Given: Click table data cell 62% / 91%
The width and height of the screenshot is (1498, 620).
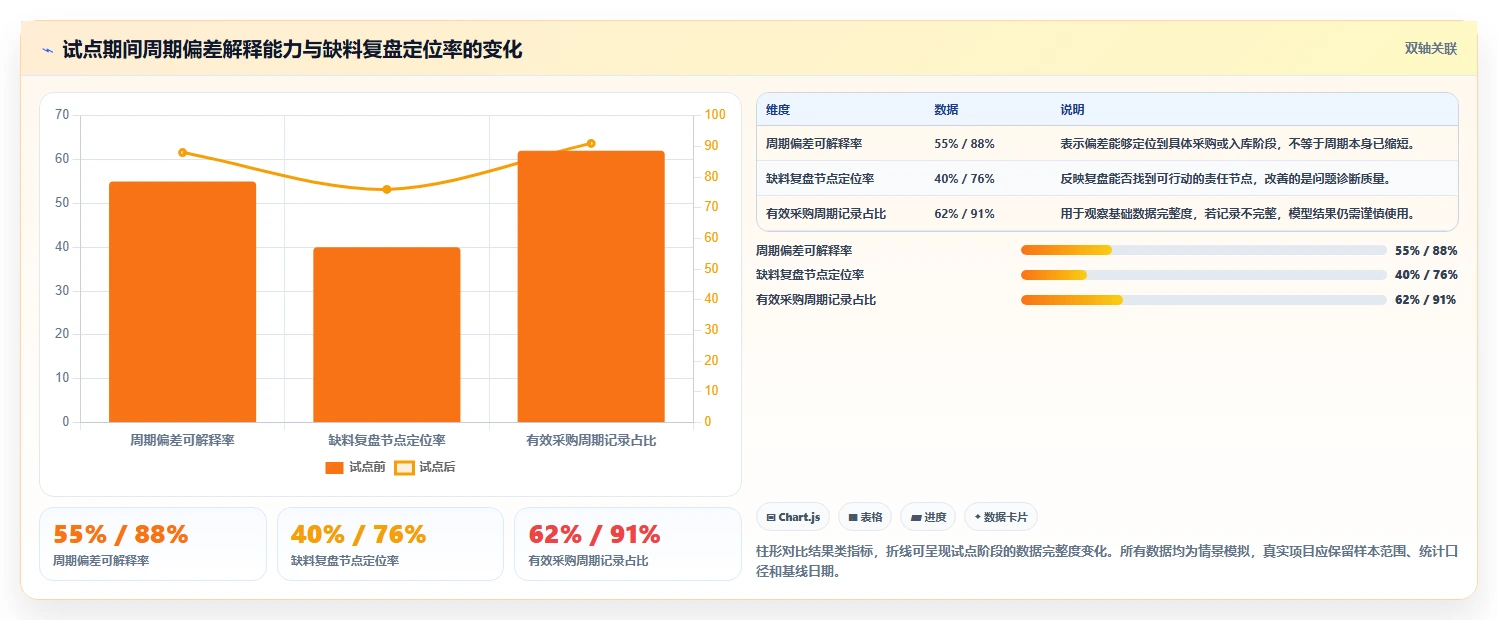Looking at the screenshot, I should click(x=964, y=214).
